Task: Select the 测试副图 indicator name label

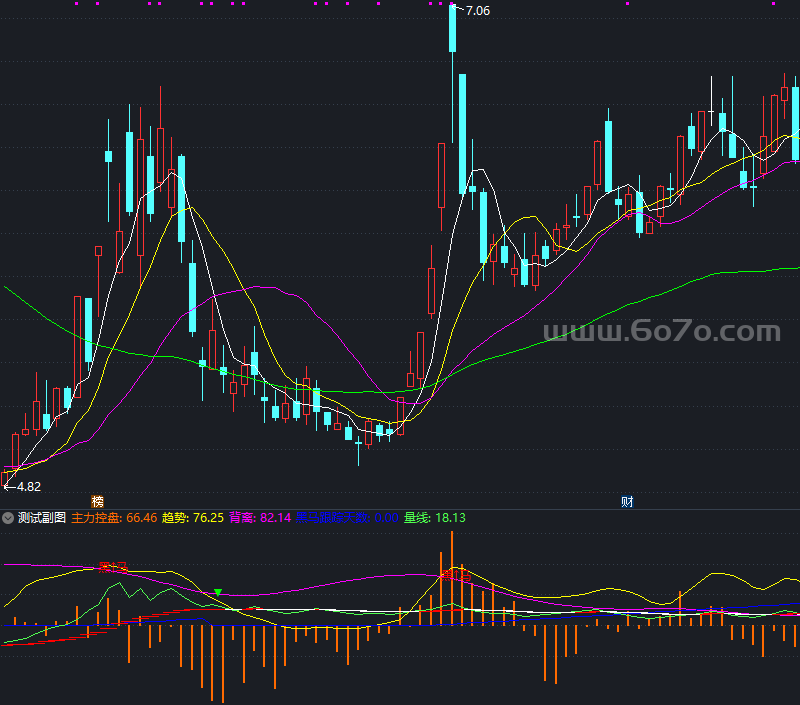Action: coord(42,518)
